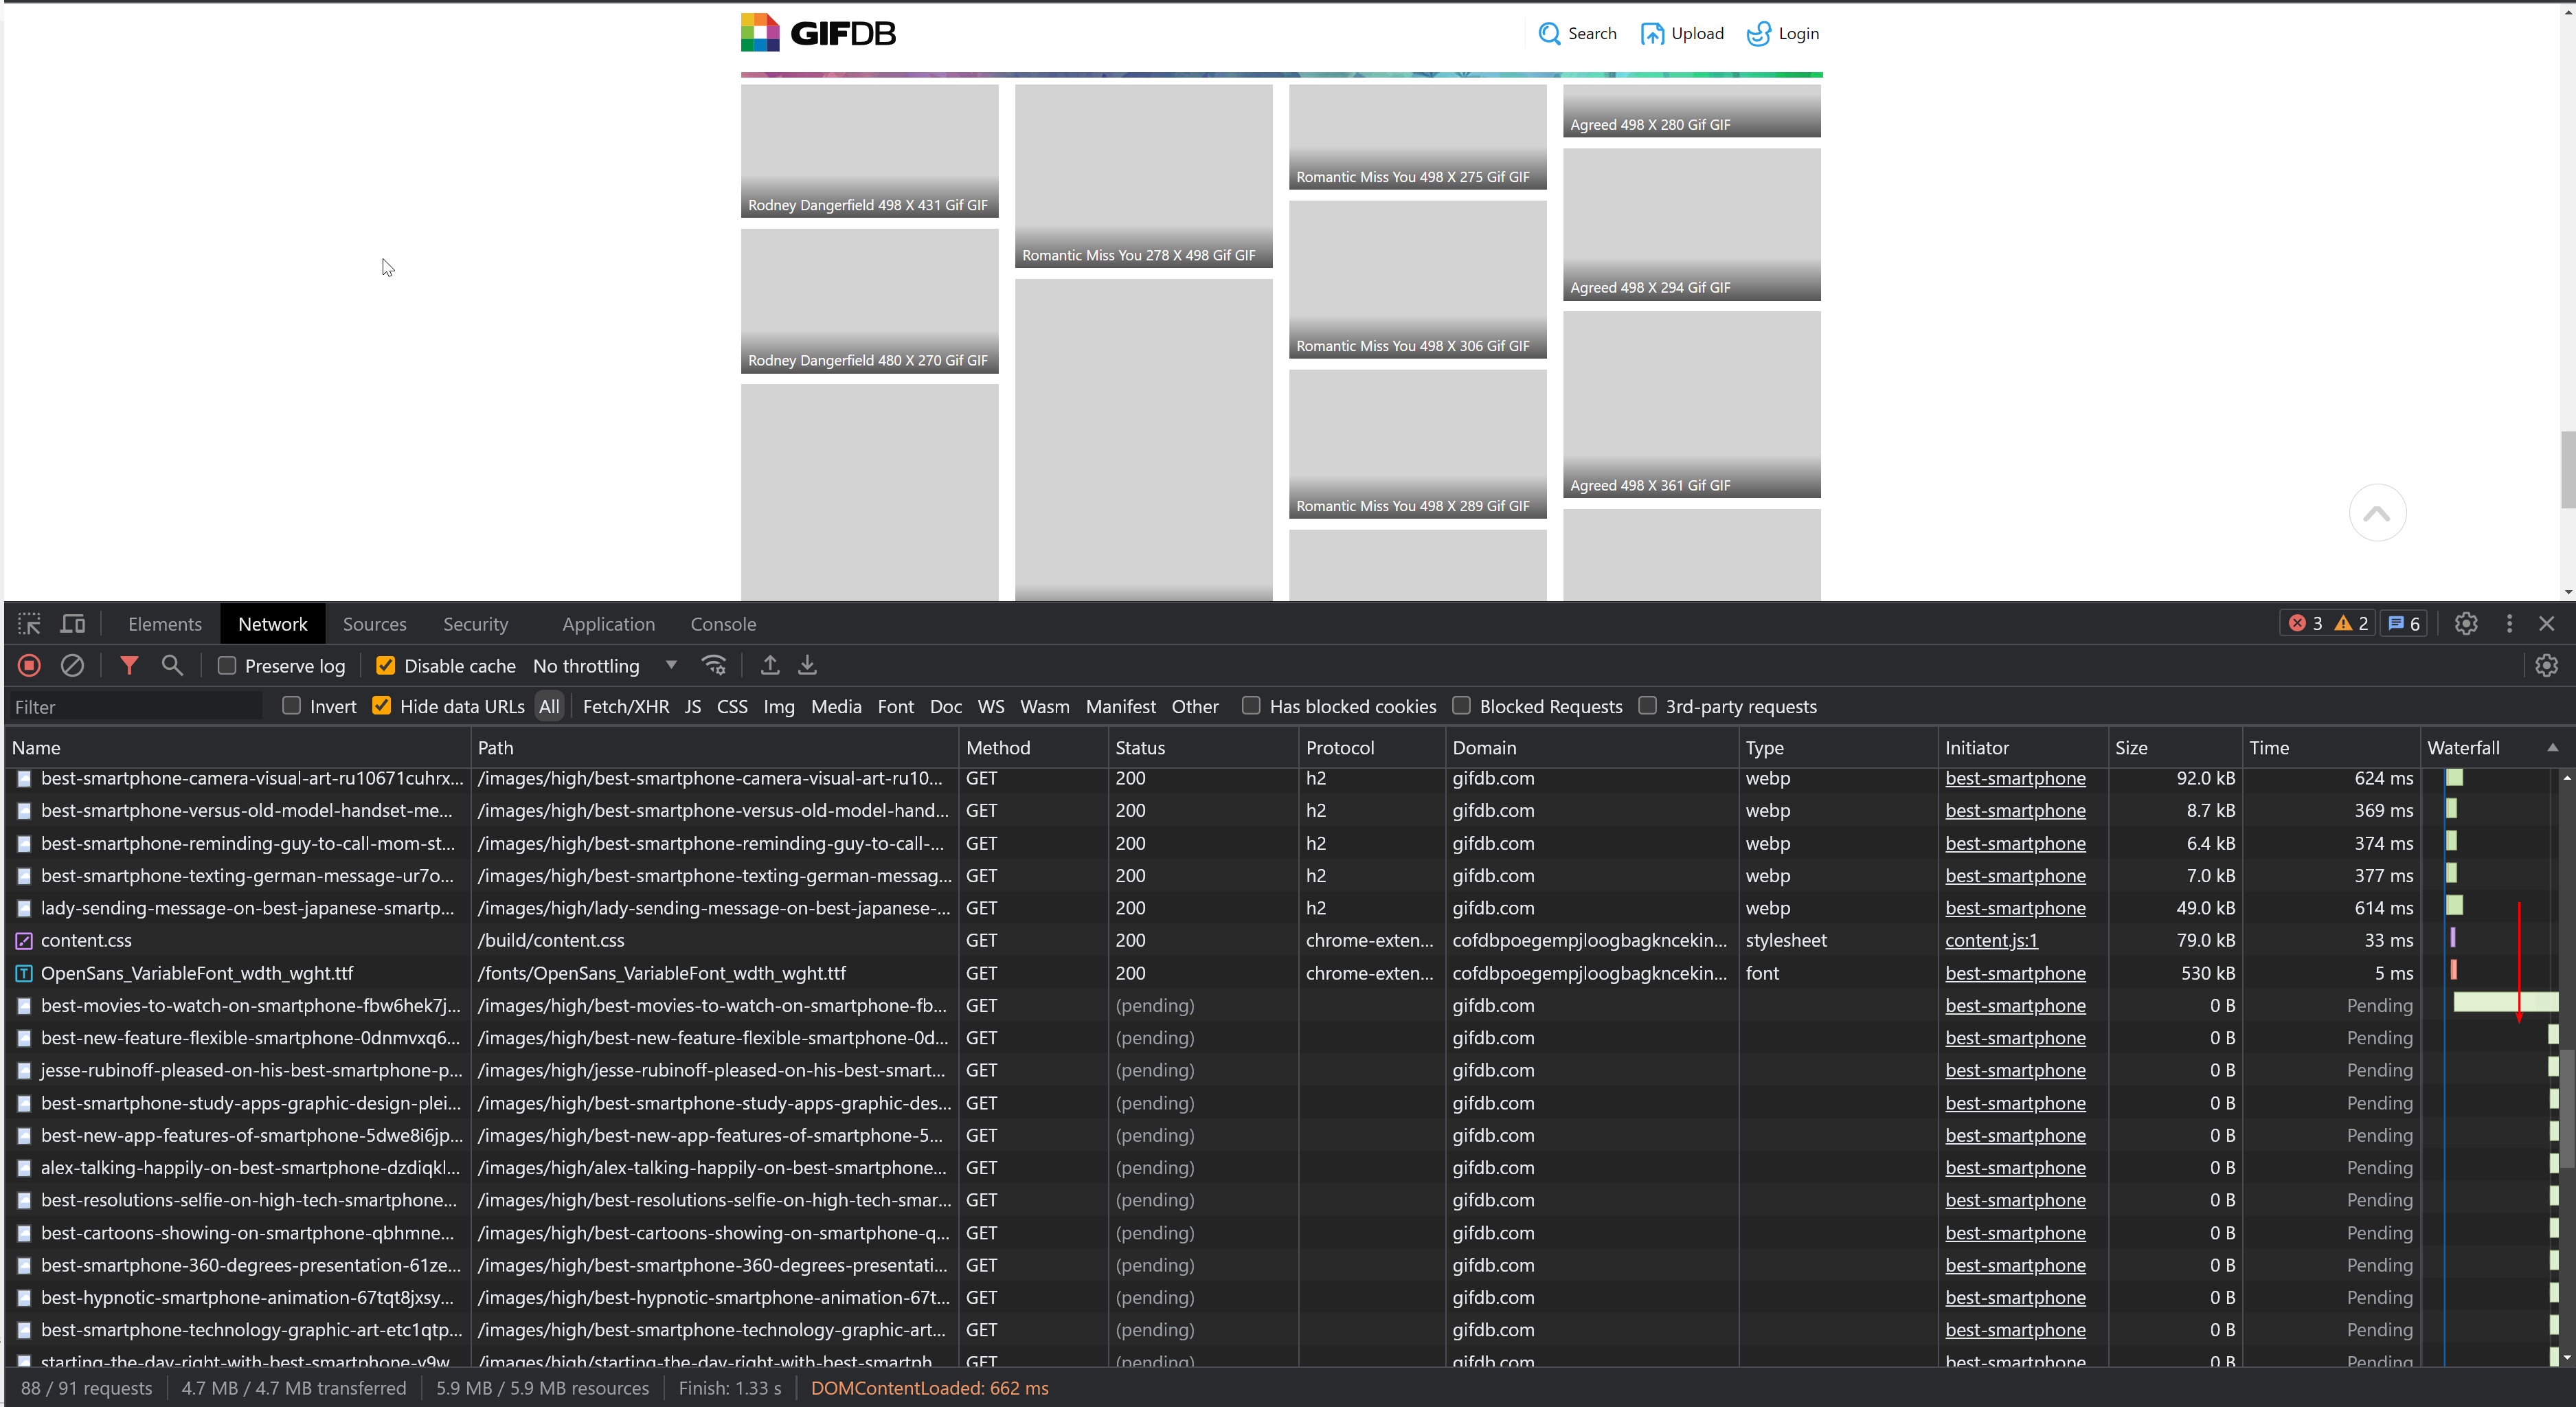This screenshot has height=1407, width=2576.
Task: Select the inspect element tool in DevTools
Action: 29,623
